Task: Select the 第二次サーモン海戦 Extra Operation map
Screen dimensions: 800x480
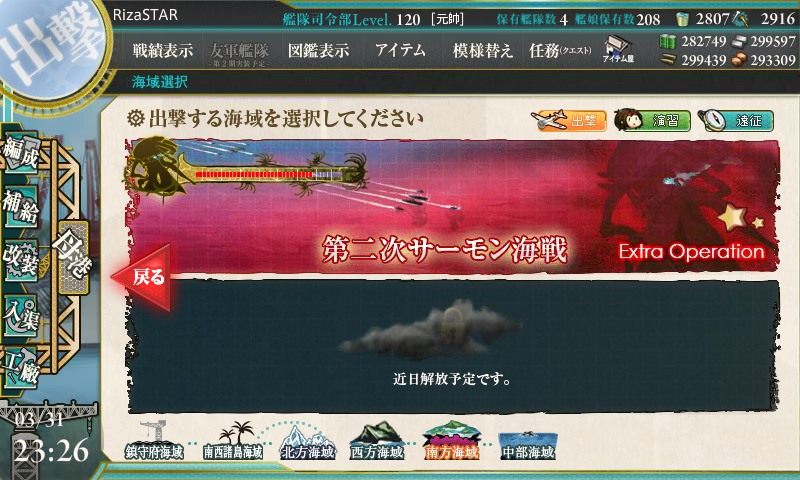Action: tap(453, 206)
